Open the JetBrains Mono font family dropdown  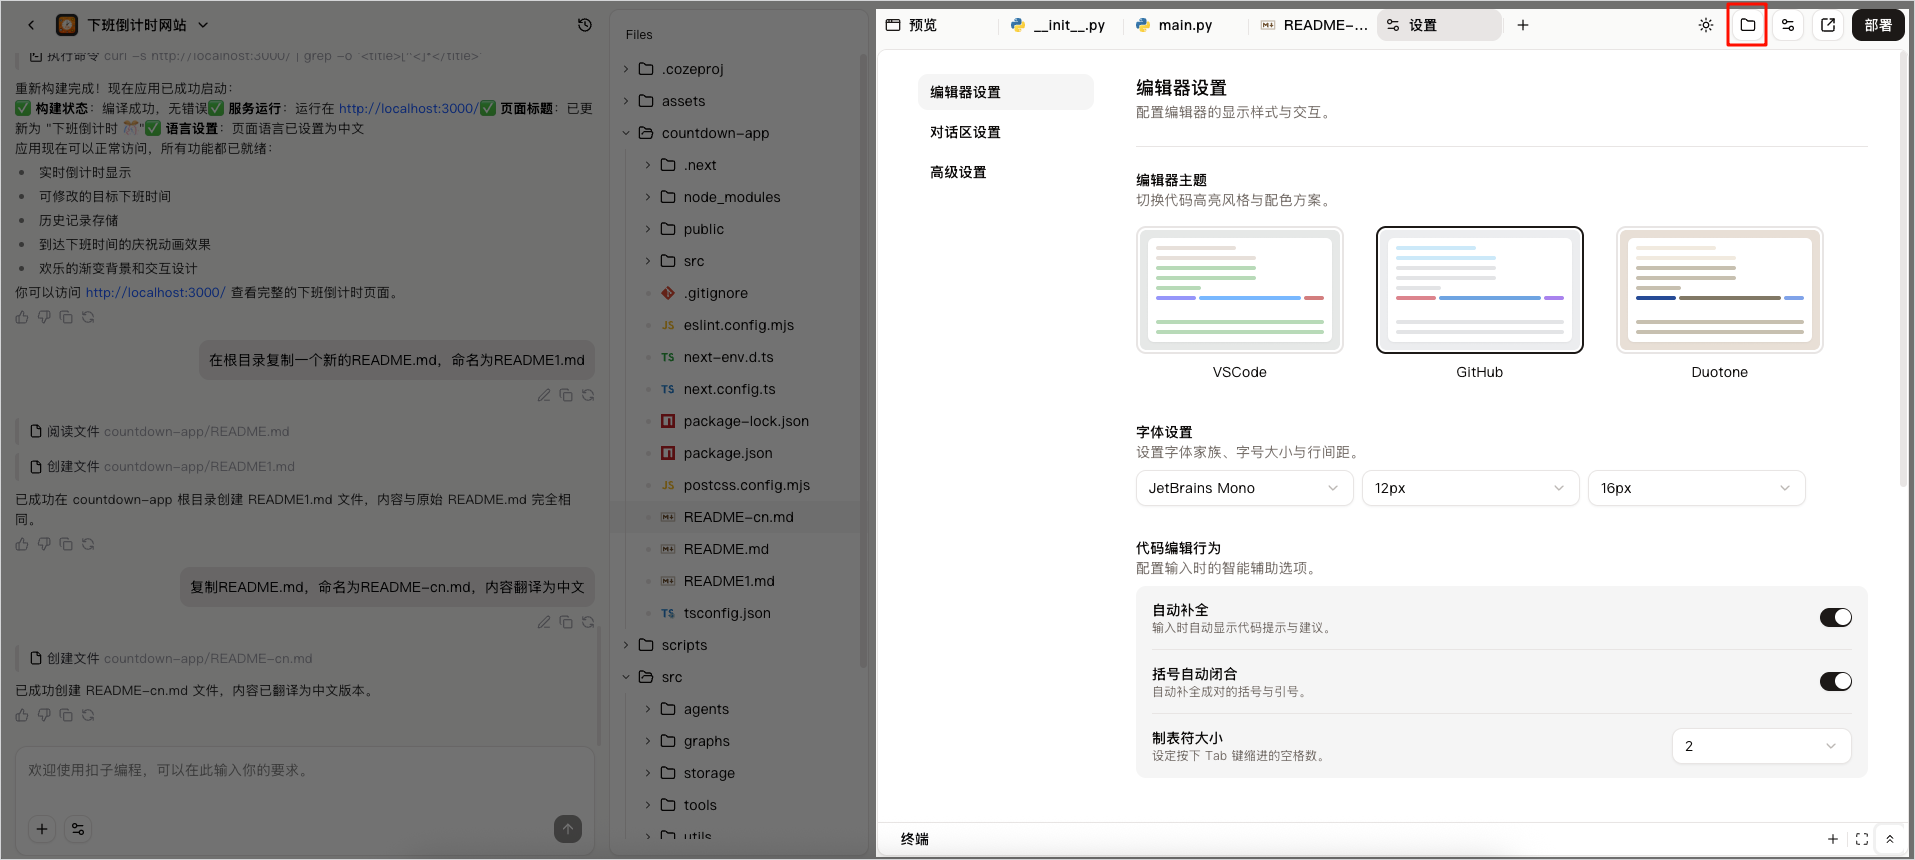[x=1244, y=488]
